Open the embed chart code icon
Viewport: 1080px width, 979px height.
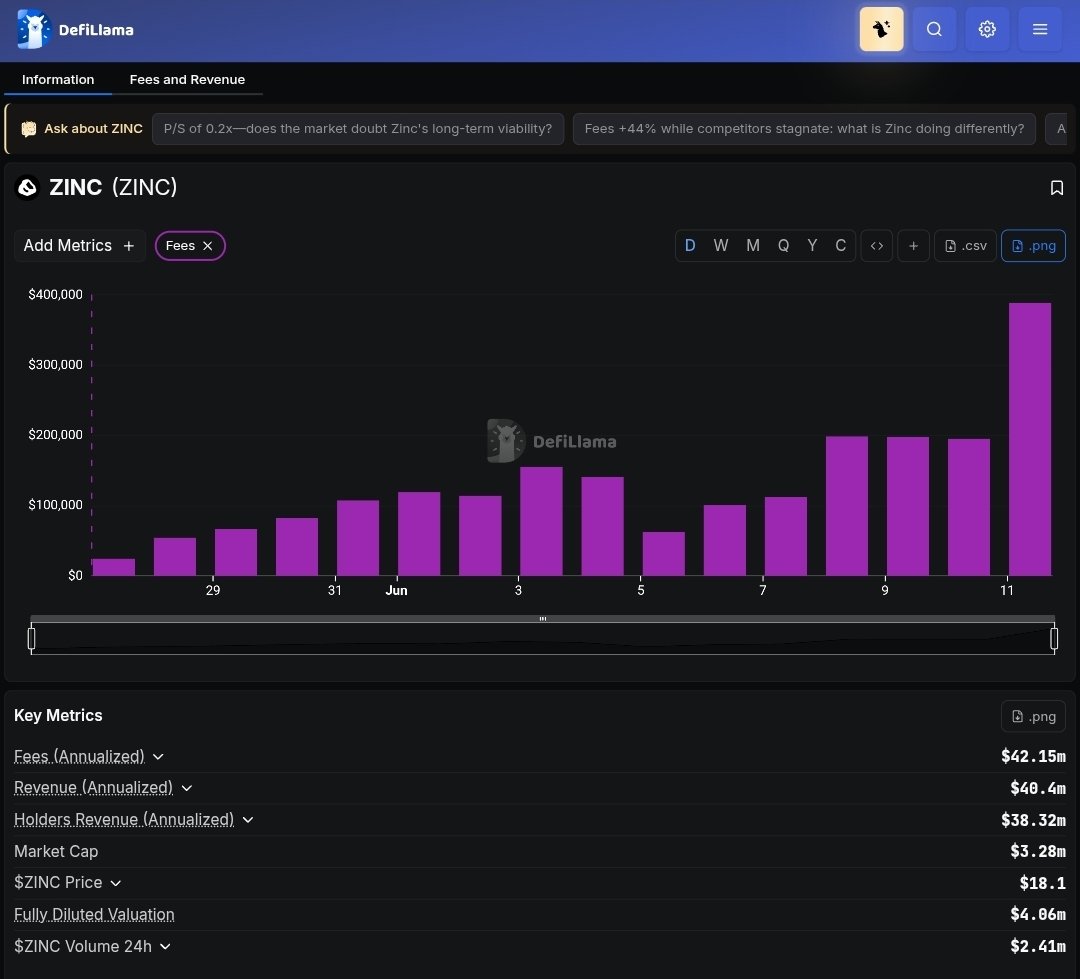tap(877, 246)
